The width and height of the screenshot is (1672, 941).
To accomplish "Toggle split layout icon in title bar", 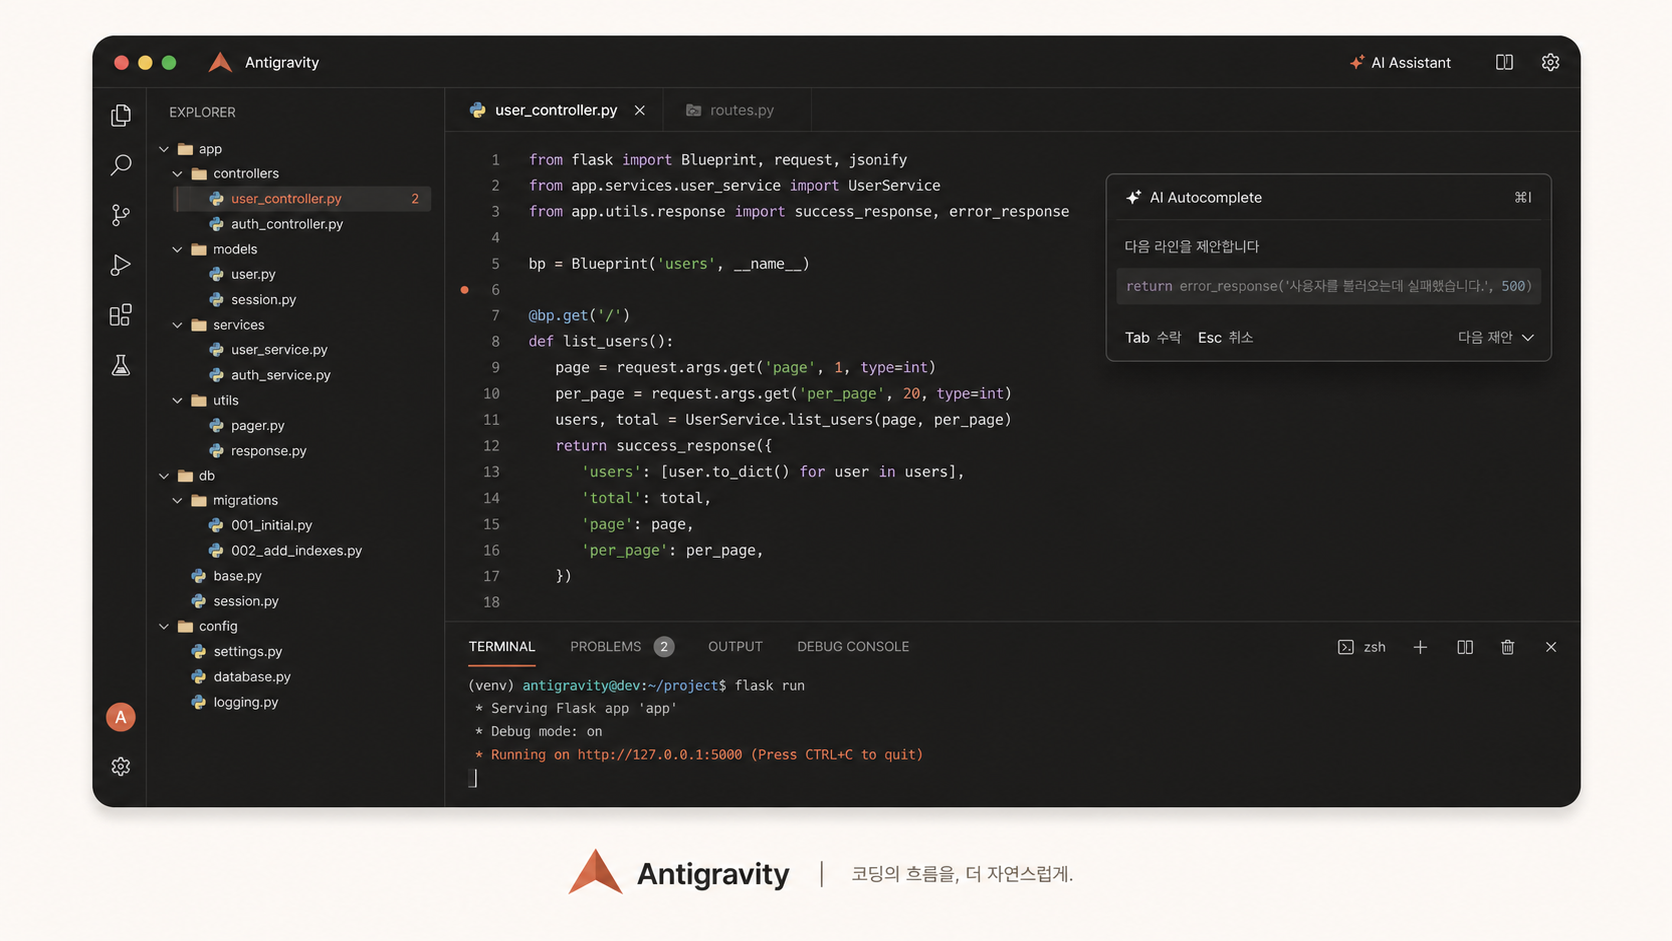I will pos(1504,62).
